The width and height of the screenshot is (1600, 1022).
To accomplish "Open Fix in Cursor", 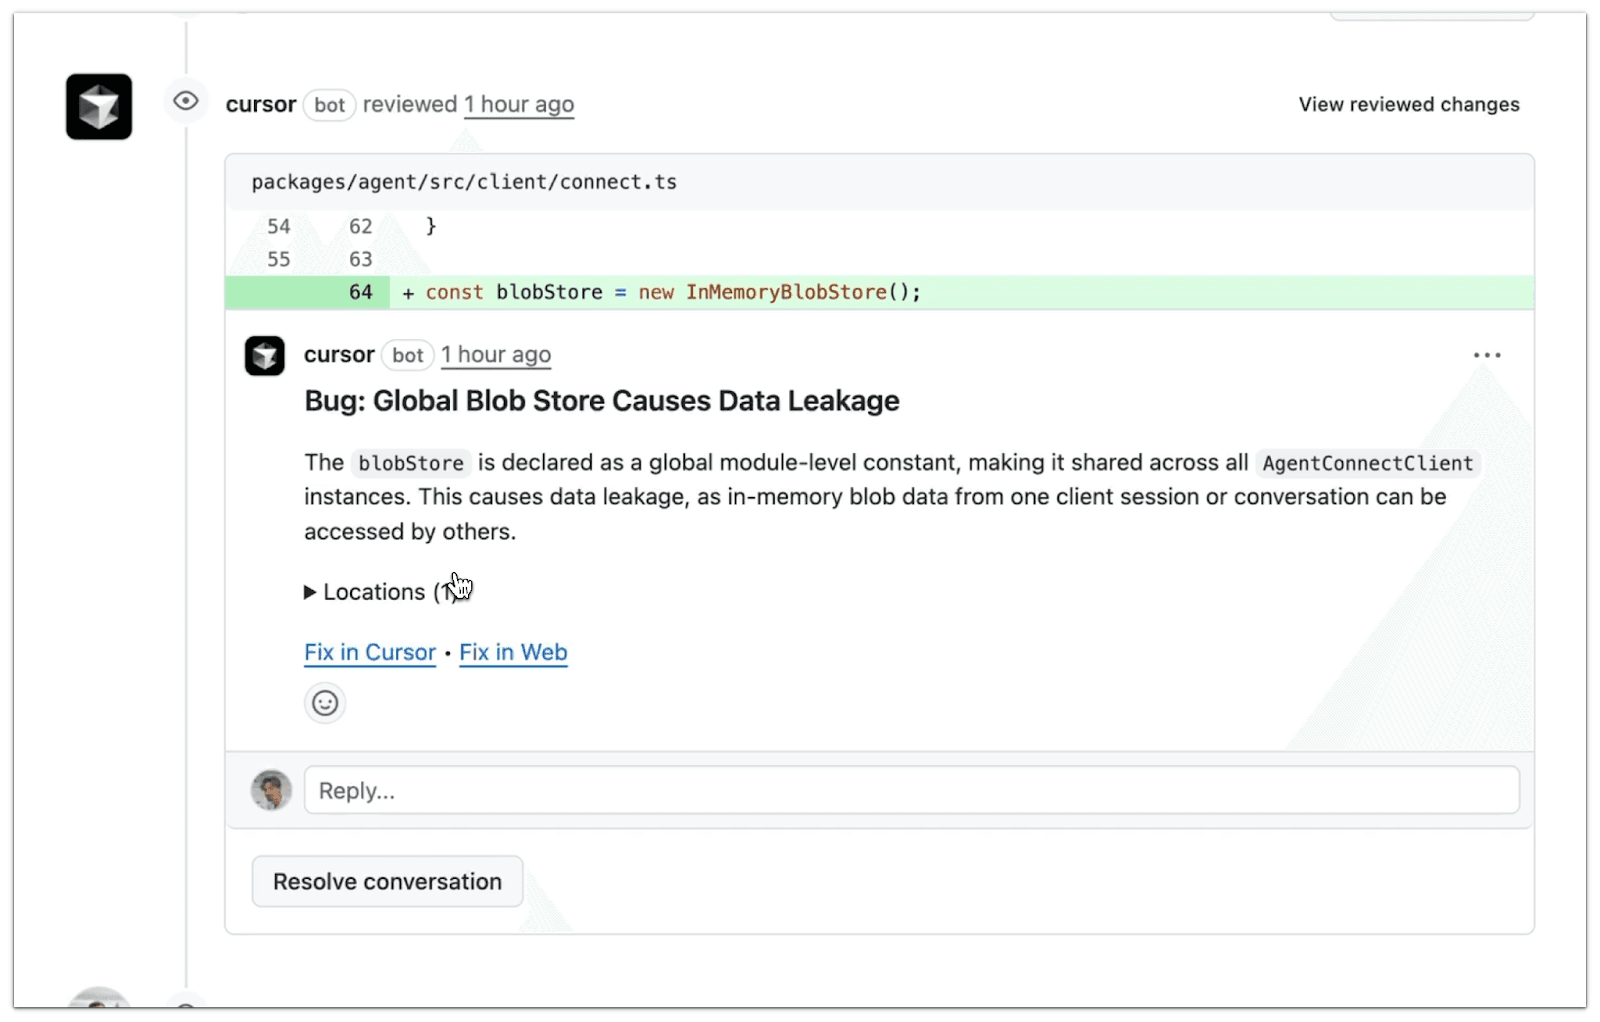I will pyautogui.click(x=370, y=652).
